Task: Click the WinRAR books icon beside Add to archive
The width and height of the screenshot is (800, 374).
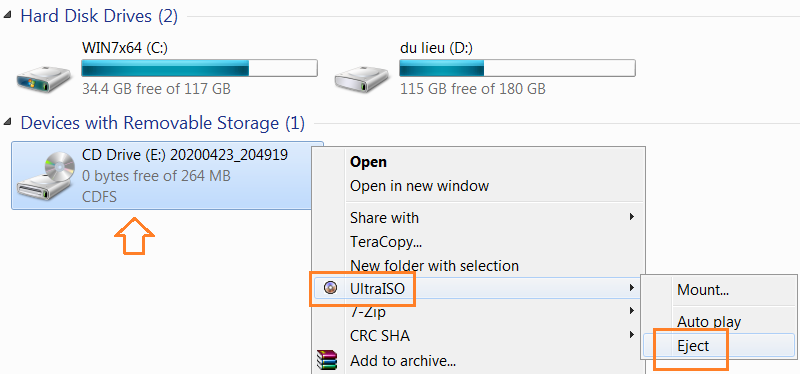Action: tap(327, 361)
